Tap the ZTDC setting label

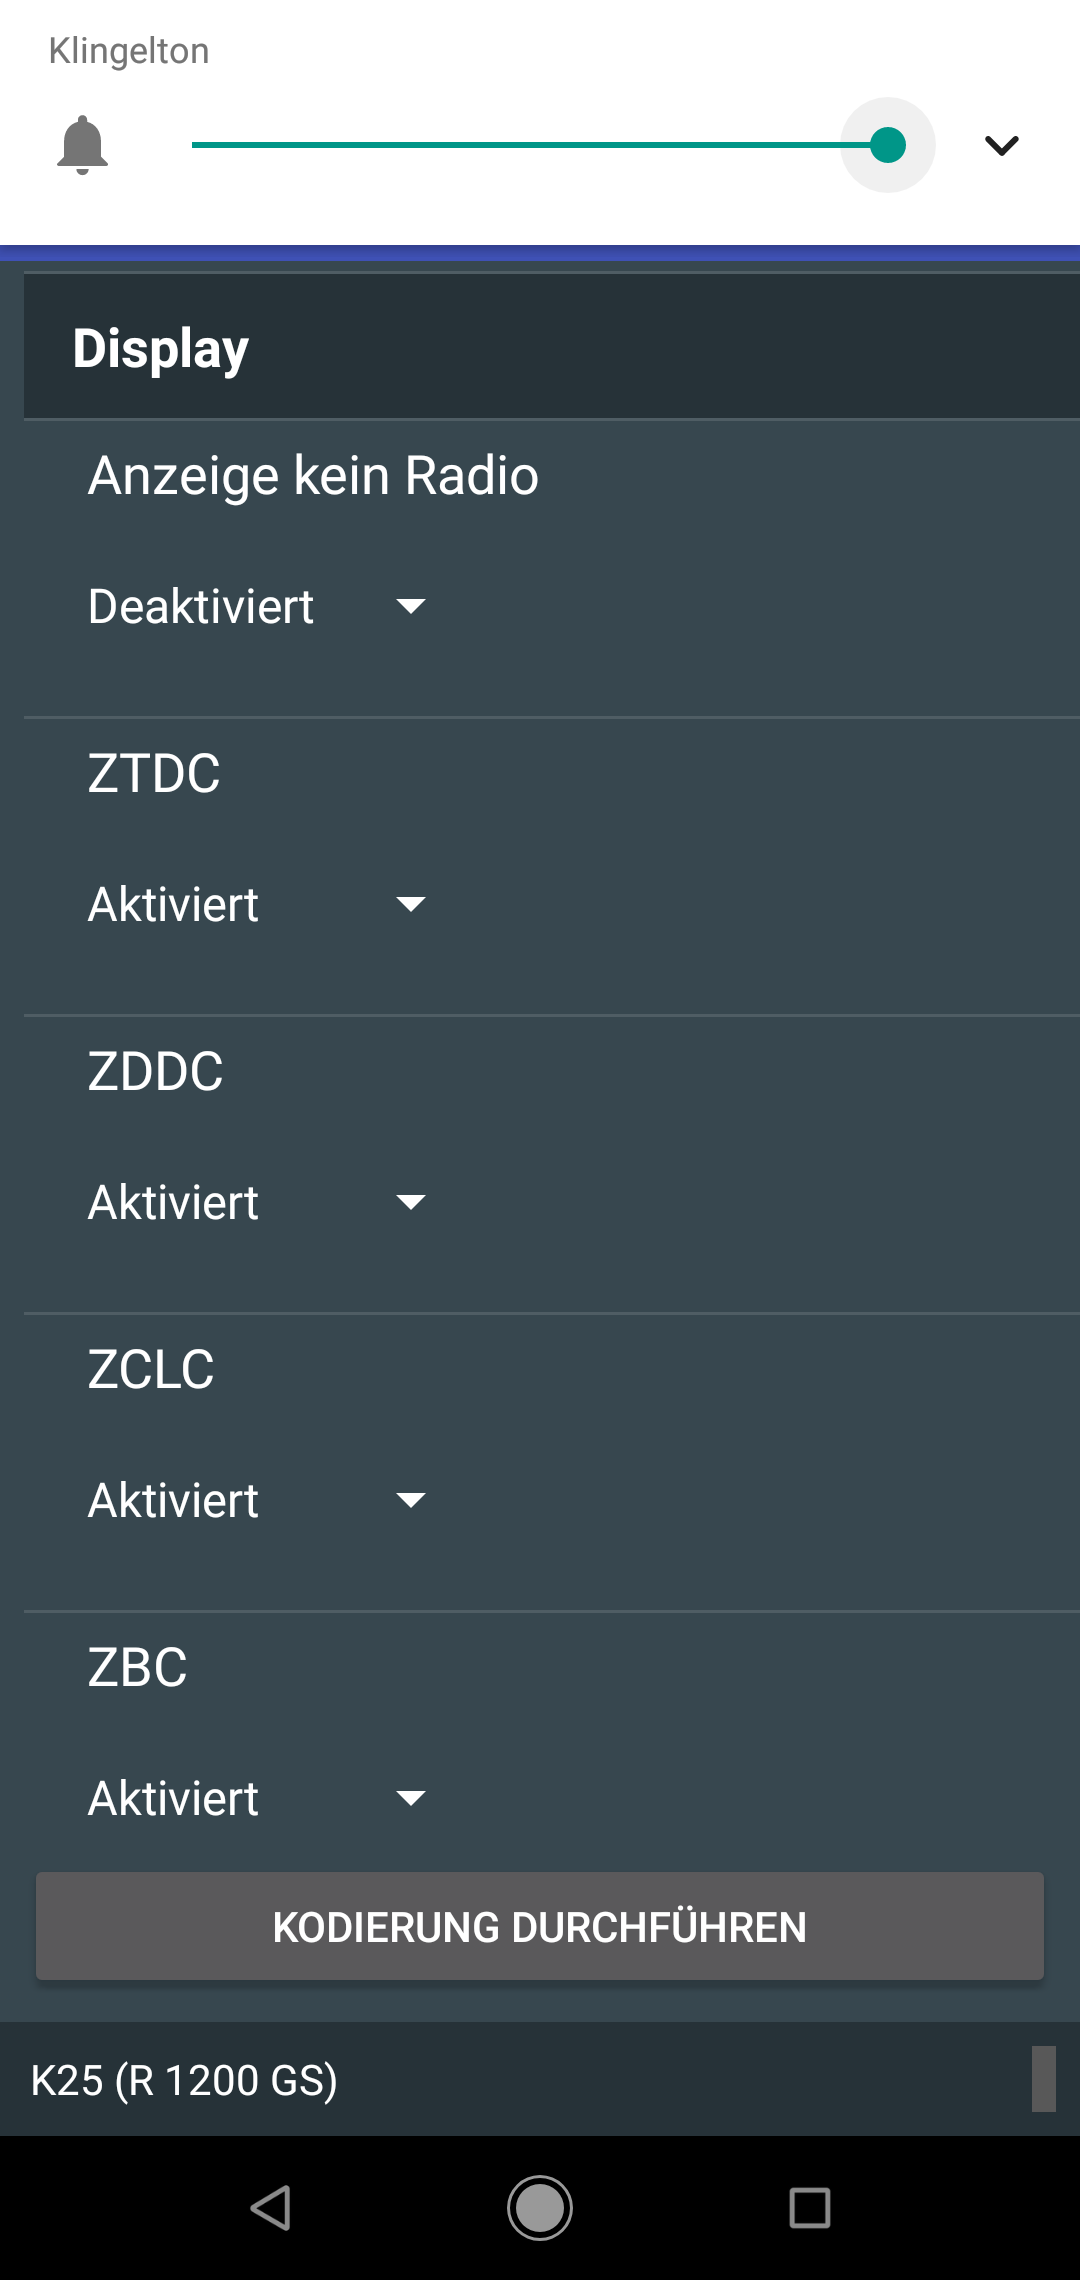tap(154, 773)
